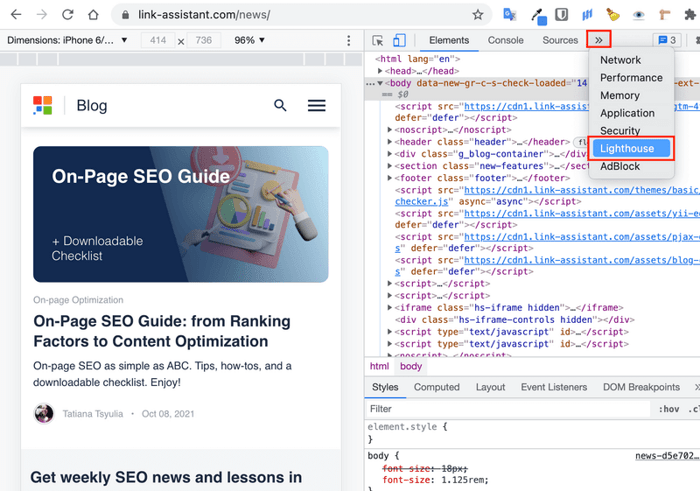Toggle the :hov element state button
Image resolution: width=700 pixels, height=491 pixels.
click(669, 409)
